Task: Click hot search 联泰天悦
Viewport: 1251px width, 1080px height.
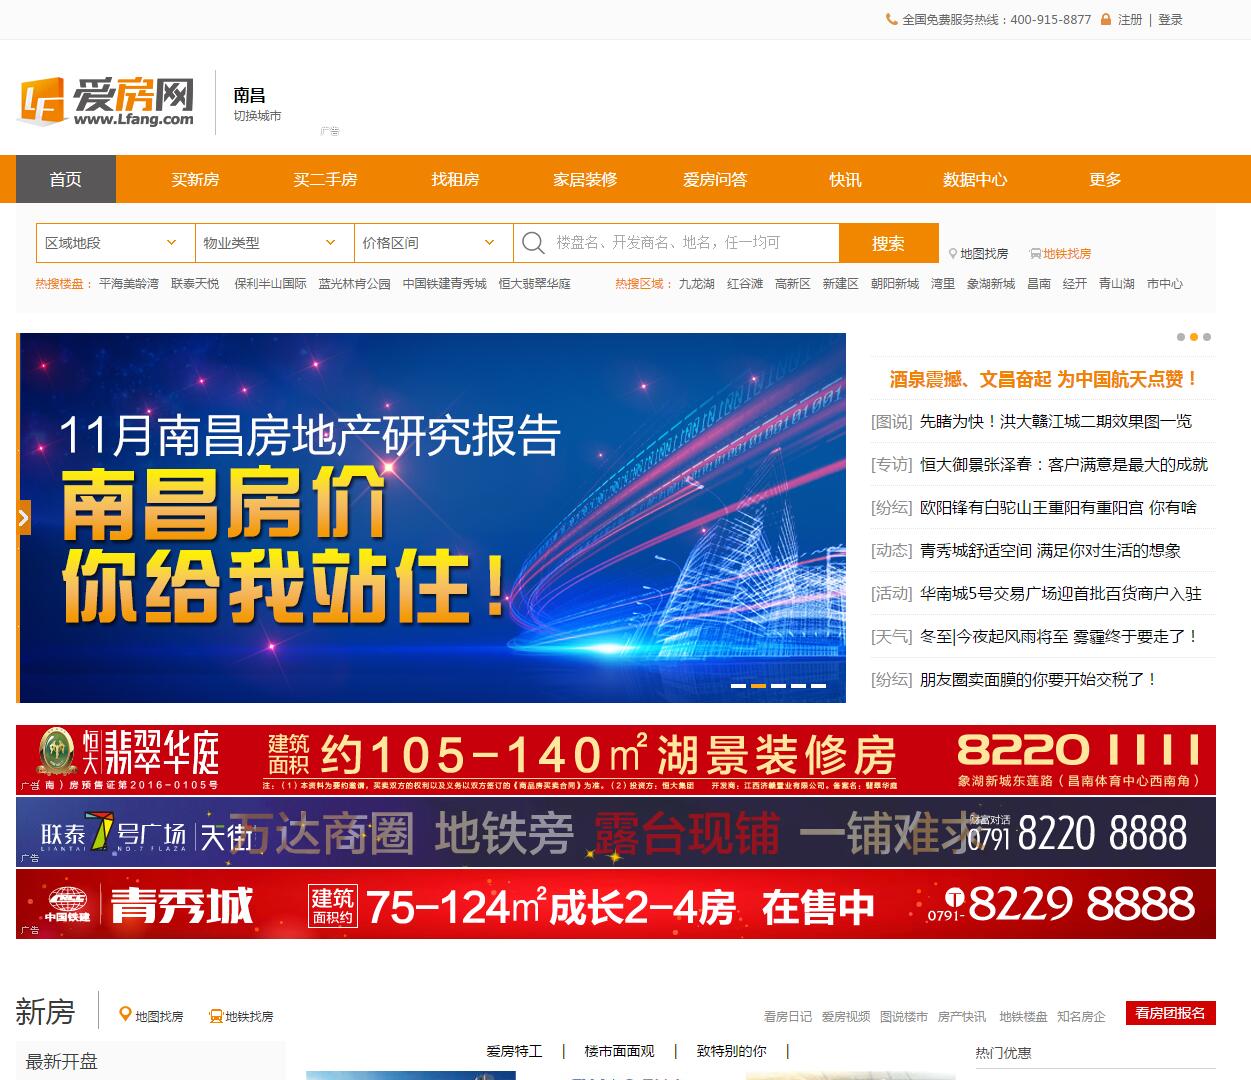Action: click(195, 284)
